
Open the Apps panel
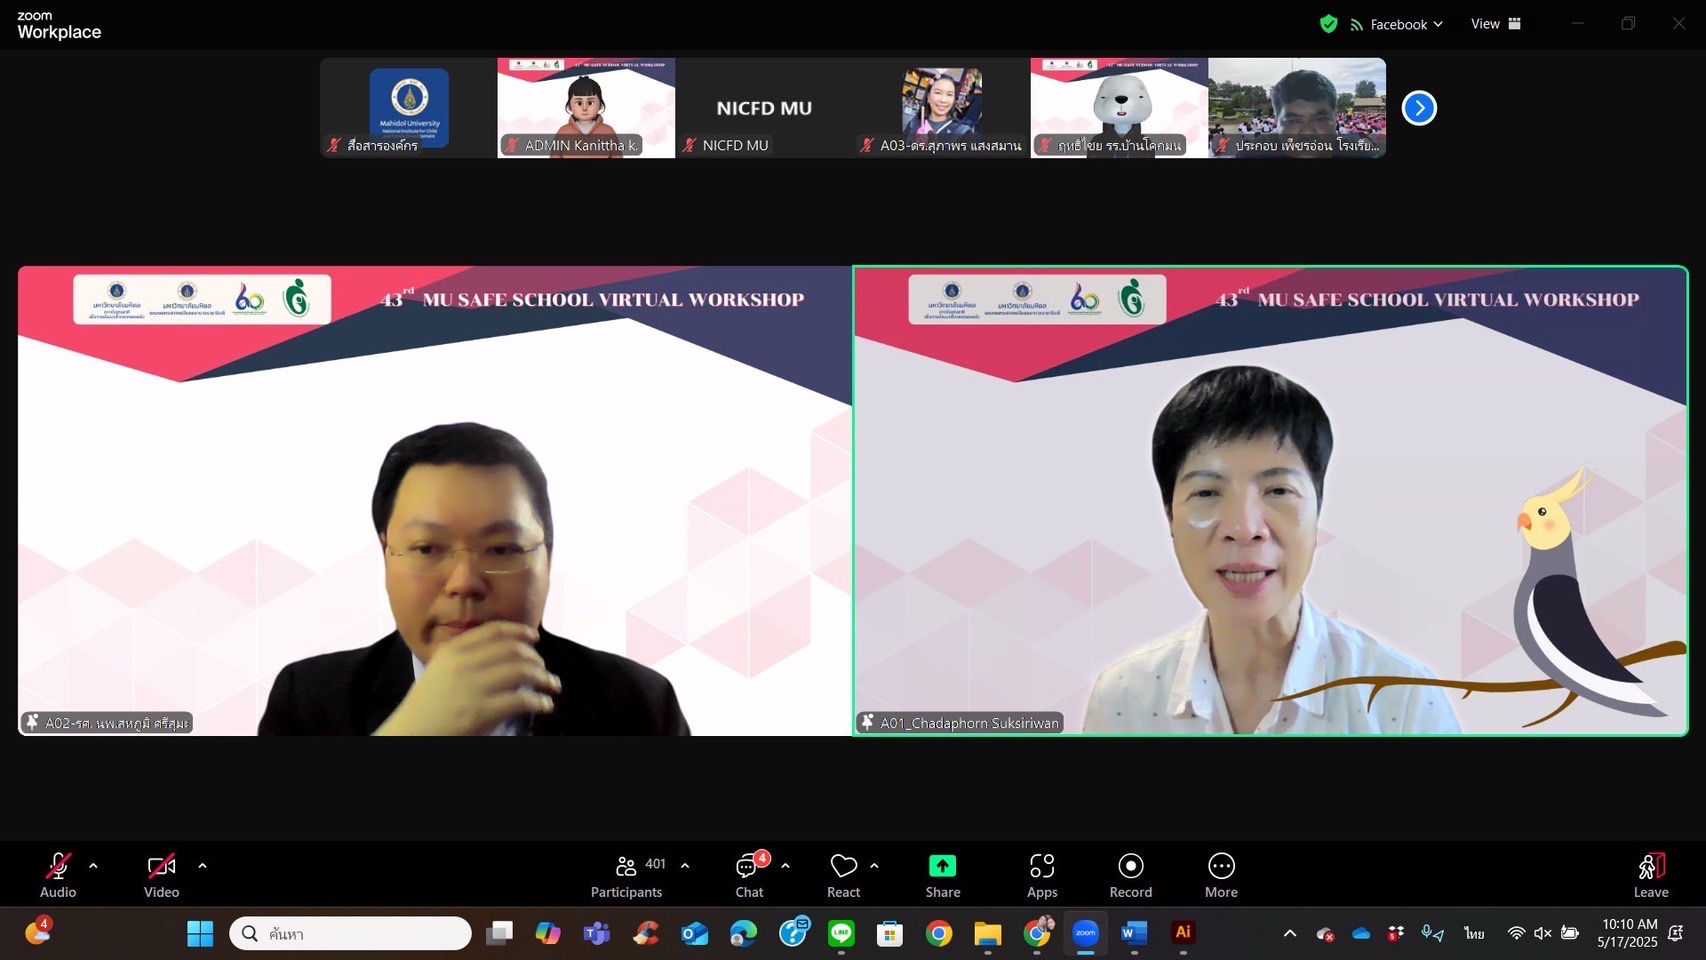coord(1041,875)
